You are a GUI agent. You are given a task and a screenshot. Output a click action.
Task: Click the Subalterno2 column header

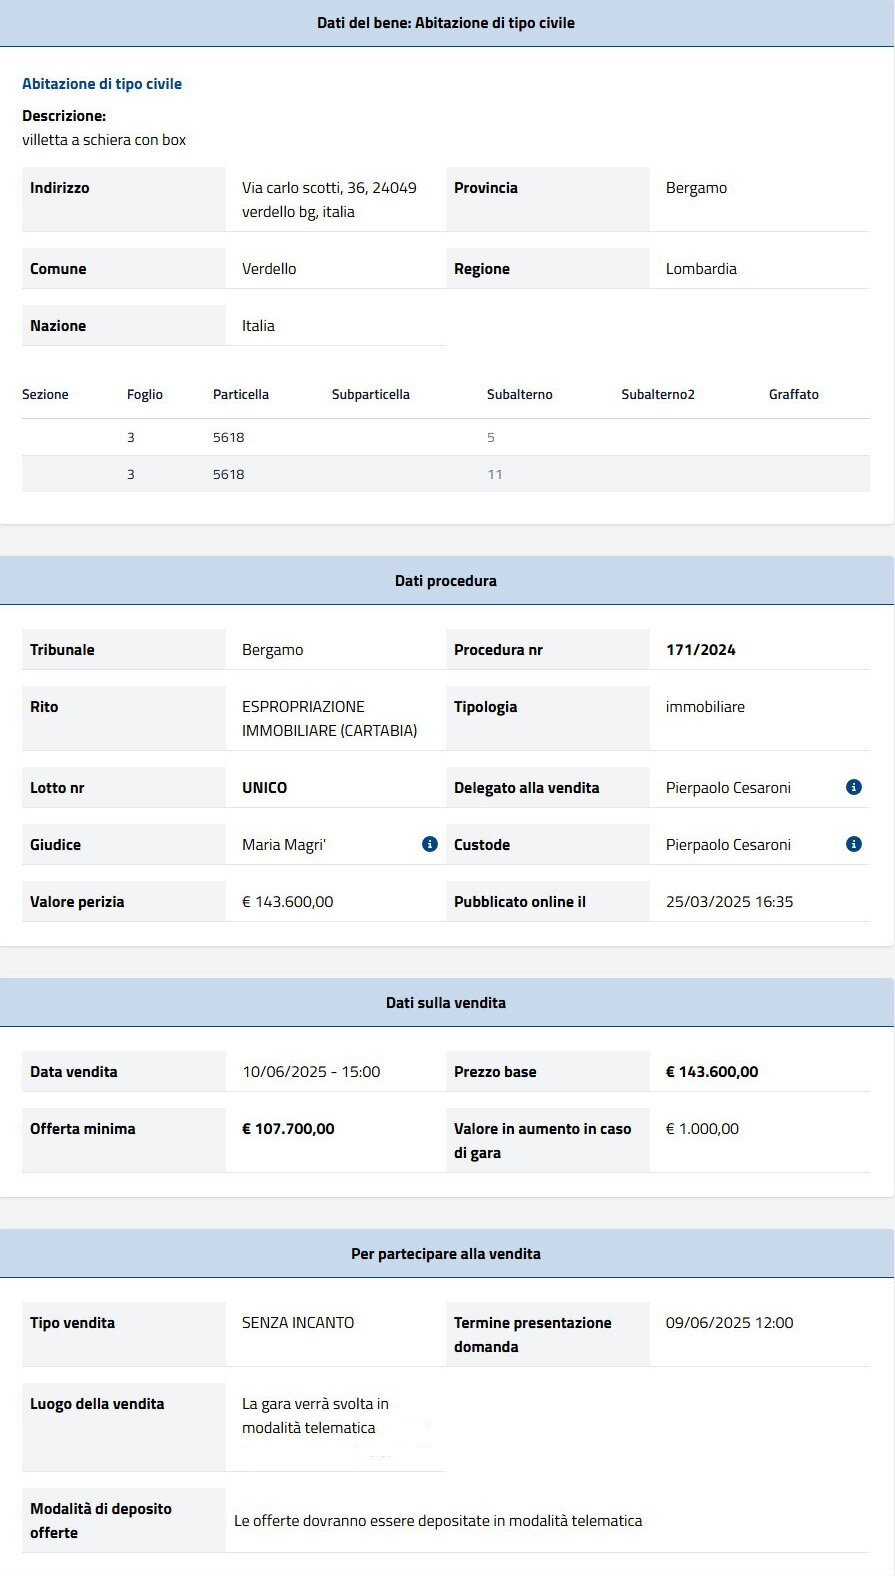[658, 395]
